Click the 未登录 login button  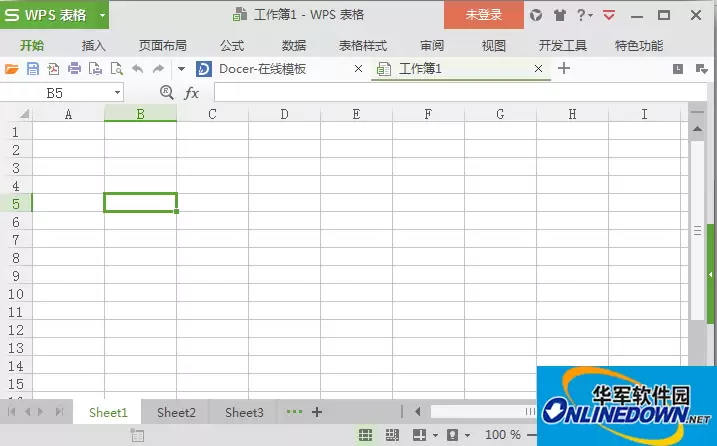click(x=484, y=15)
